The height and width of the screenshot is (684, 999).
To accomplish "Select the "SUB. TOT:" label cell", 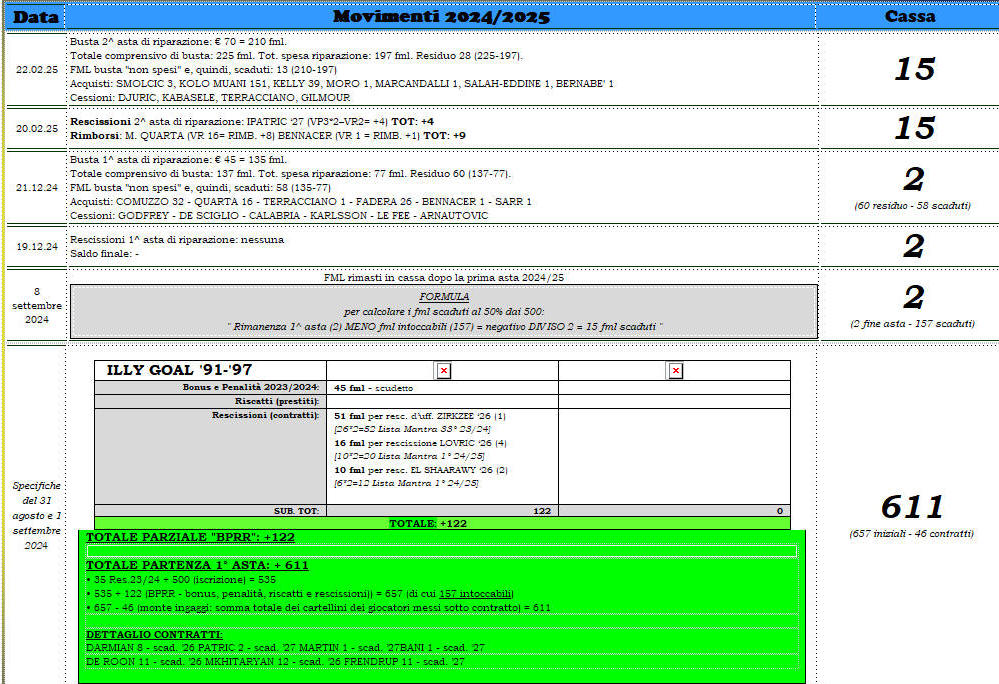I will (x=296, y=510).
